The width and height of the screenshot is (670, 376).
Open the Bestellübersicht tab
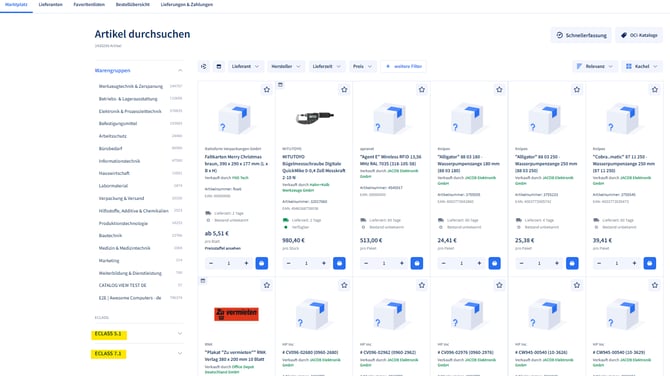132,5
